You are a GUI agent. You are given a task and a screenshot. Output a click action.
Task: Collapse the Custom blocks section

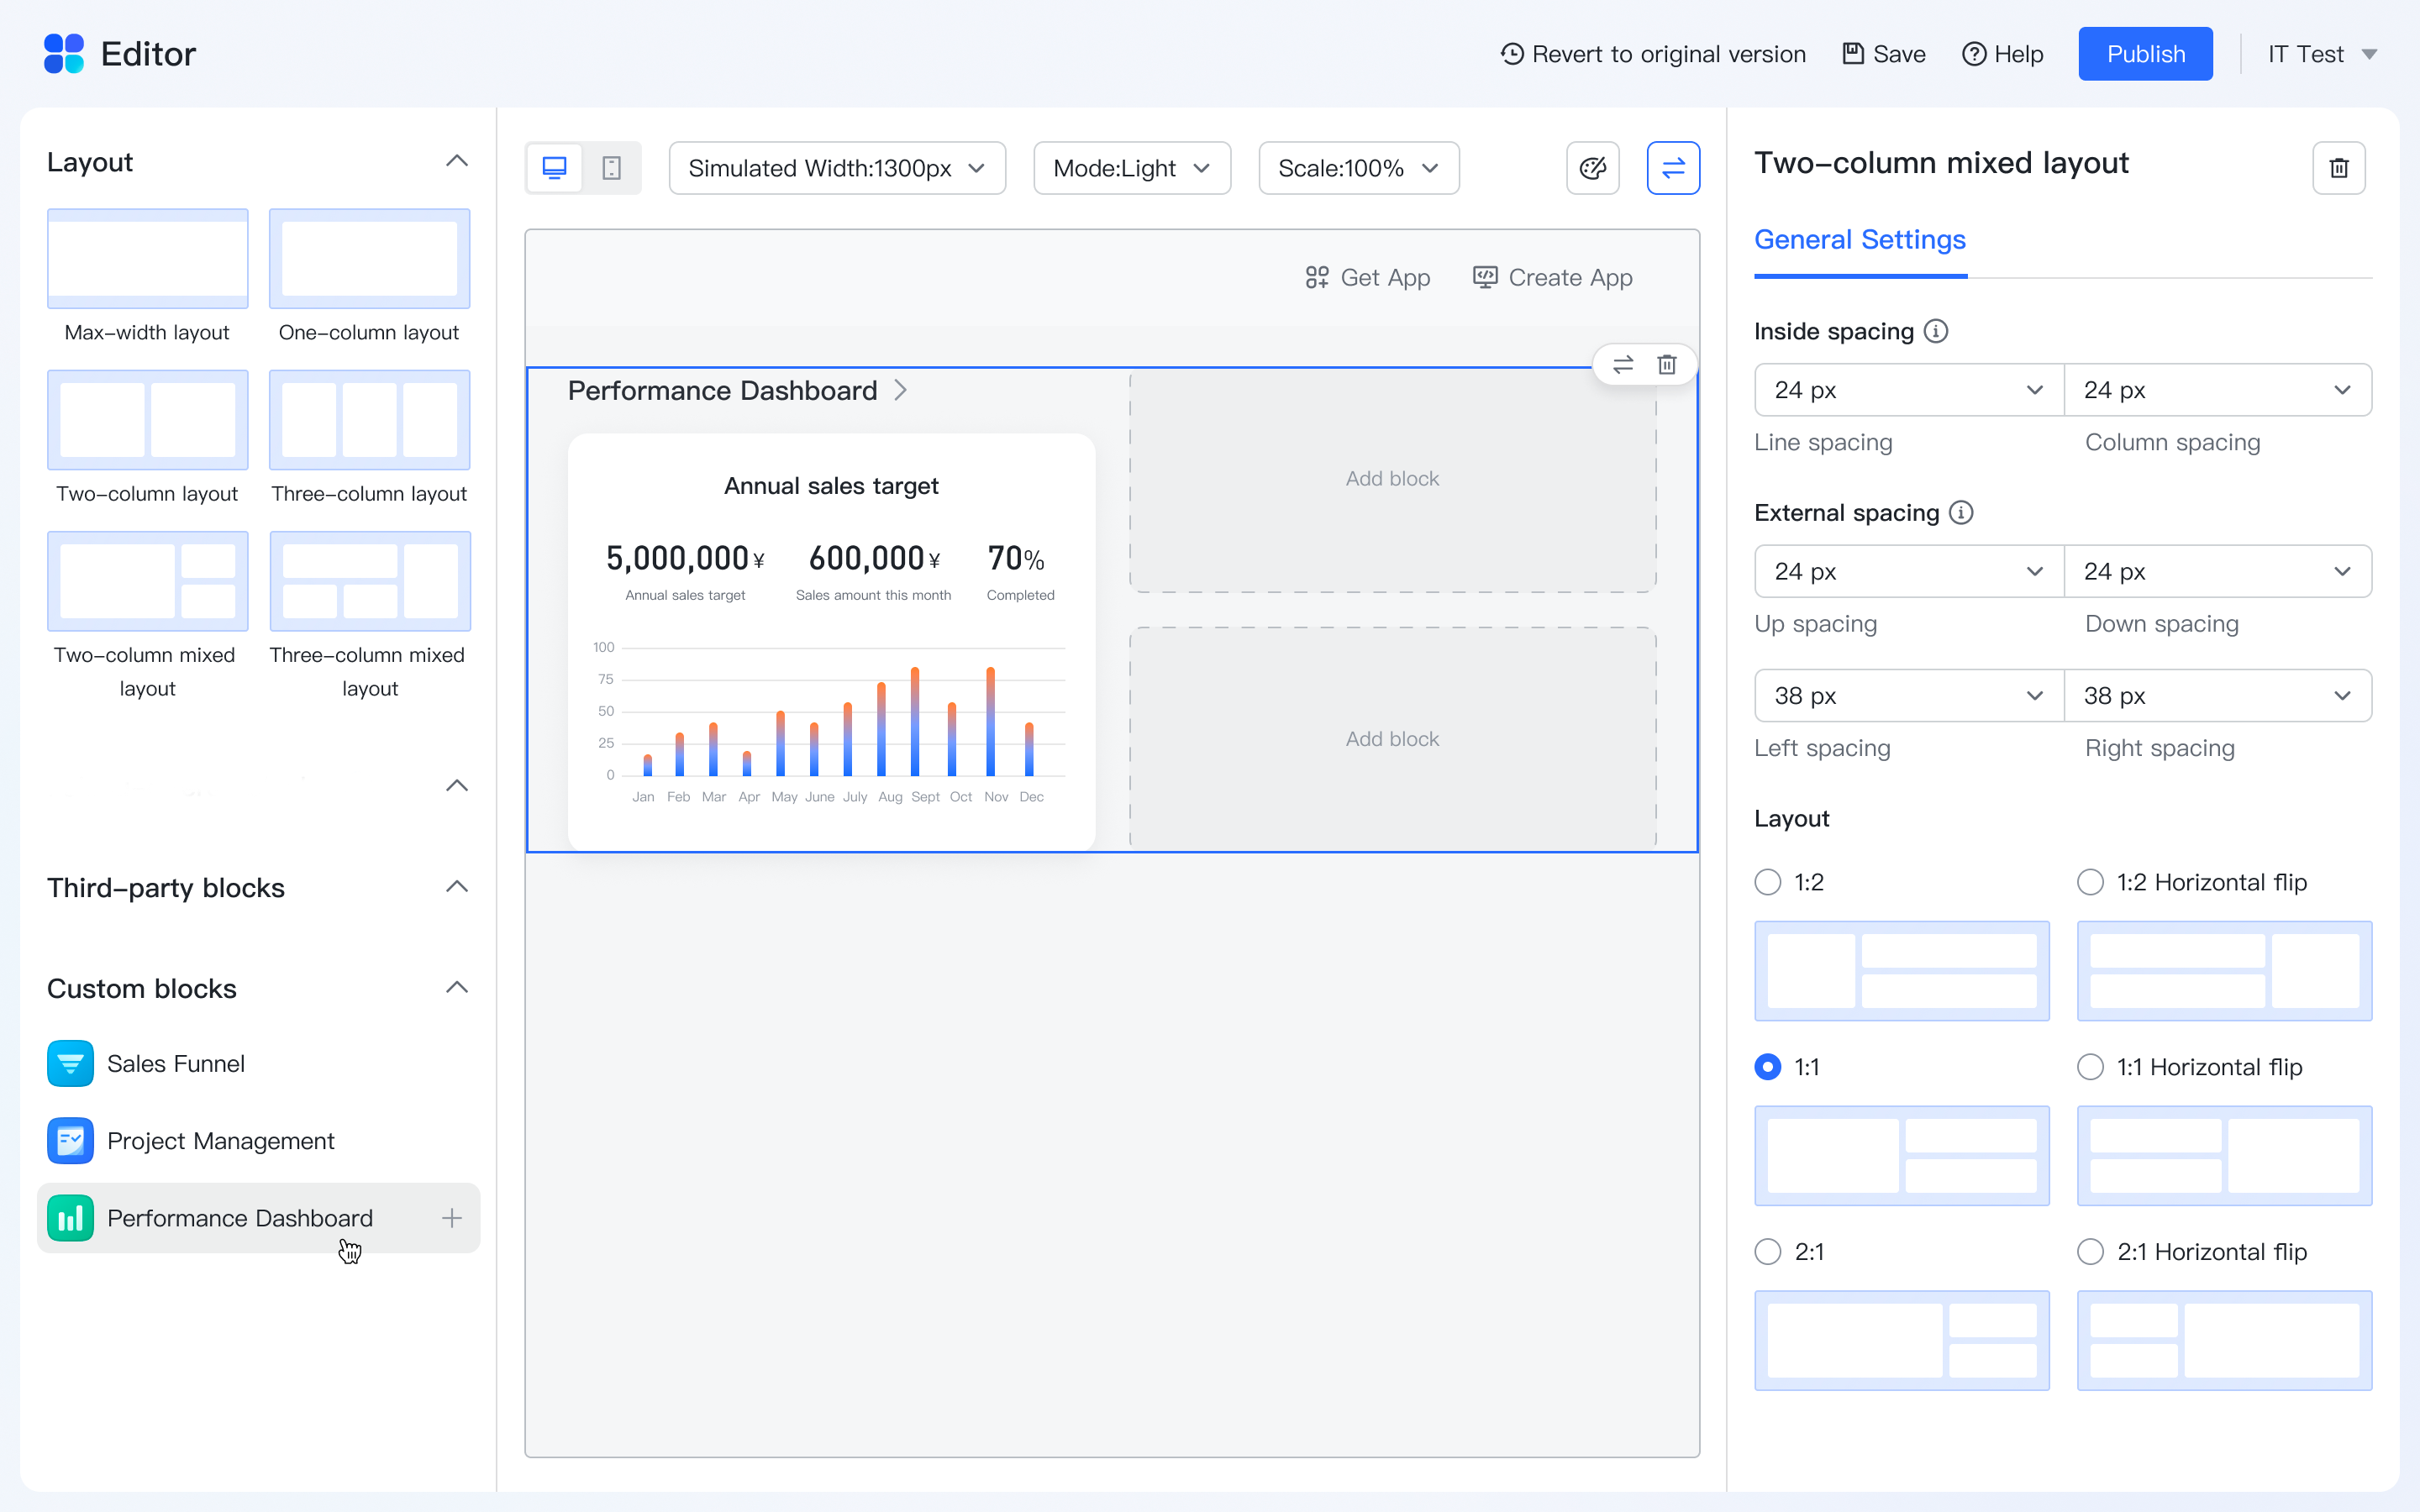click(457, 988)
